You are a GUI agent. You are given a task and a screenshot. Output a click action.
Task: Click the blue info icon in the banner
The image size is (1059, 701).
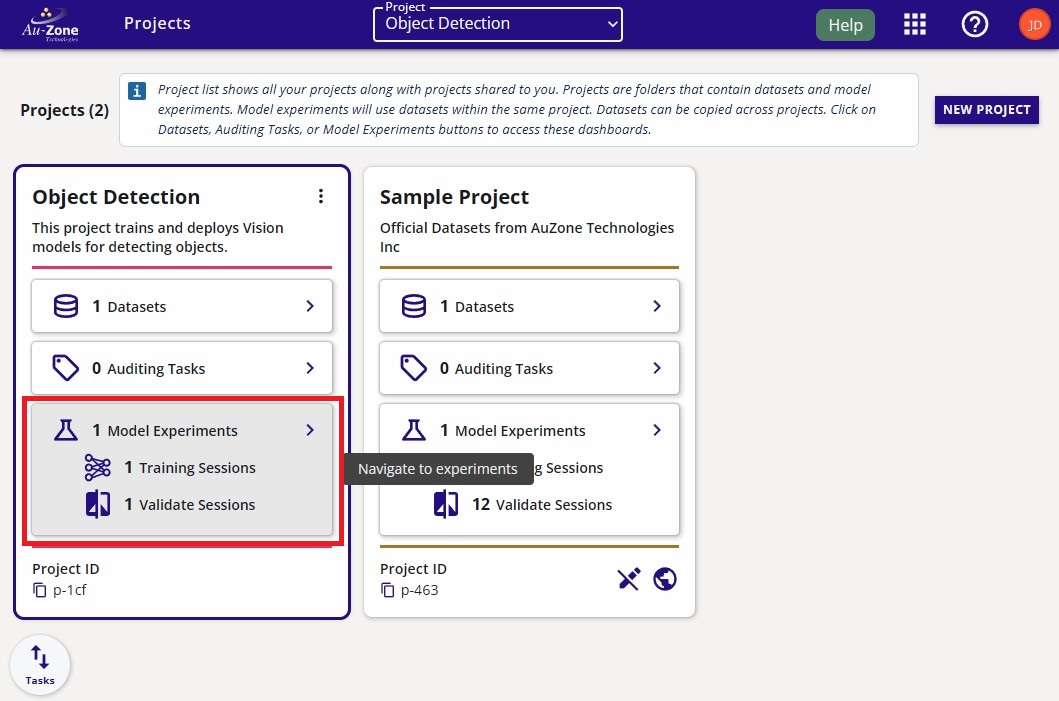tap(138, 91)
